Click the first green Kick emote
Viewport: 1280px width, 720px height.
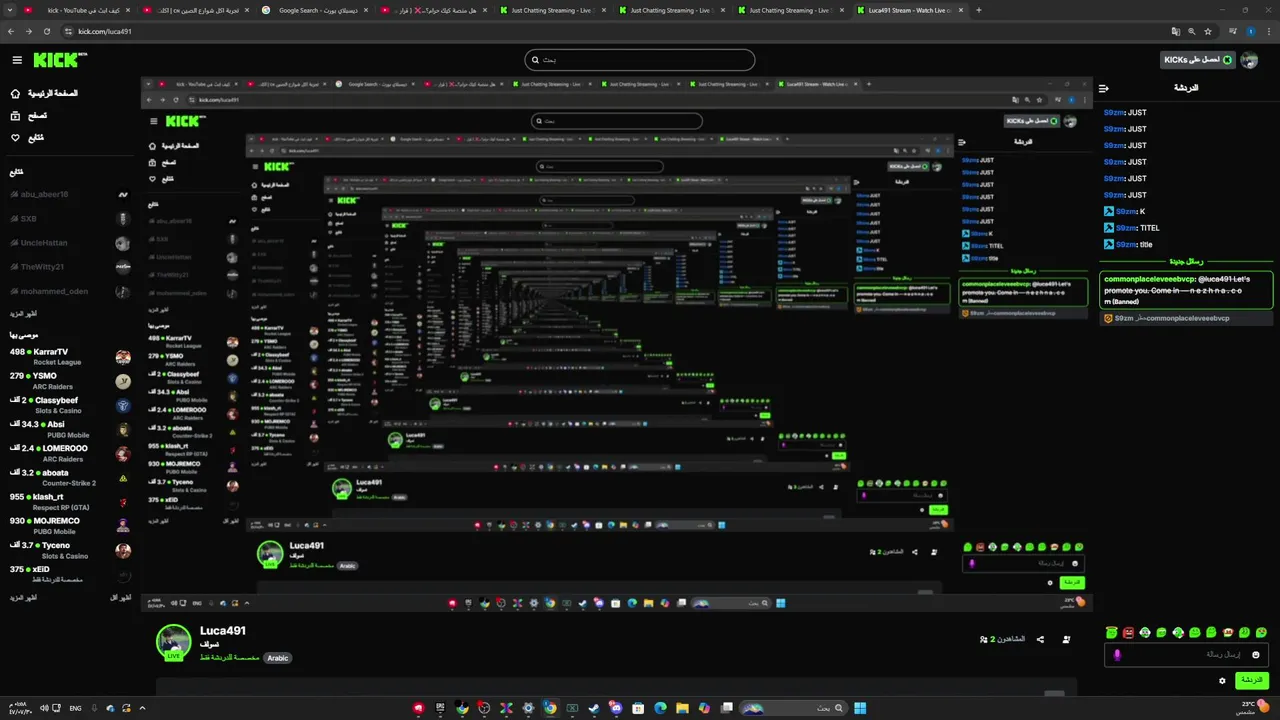[1111, 632]
